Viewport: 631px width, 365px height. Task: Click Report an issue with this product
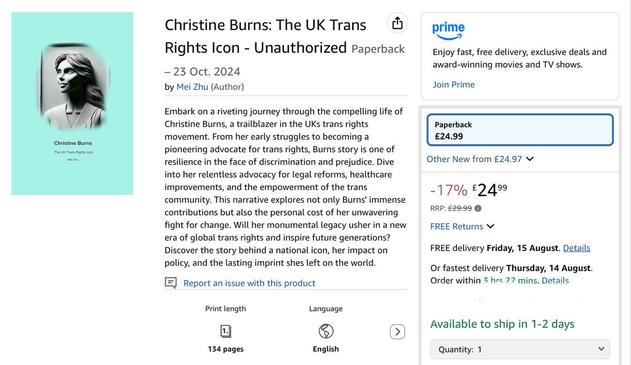(x=249, y=283)
